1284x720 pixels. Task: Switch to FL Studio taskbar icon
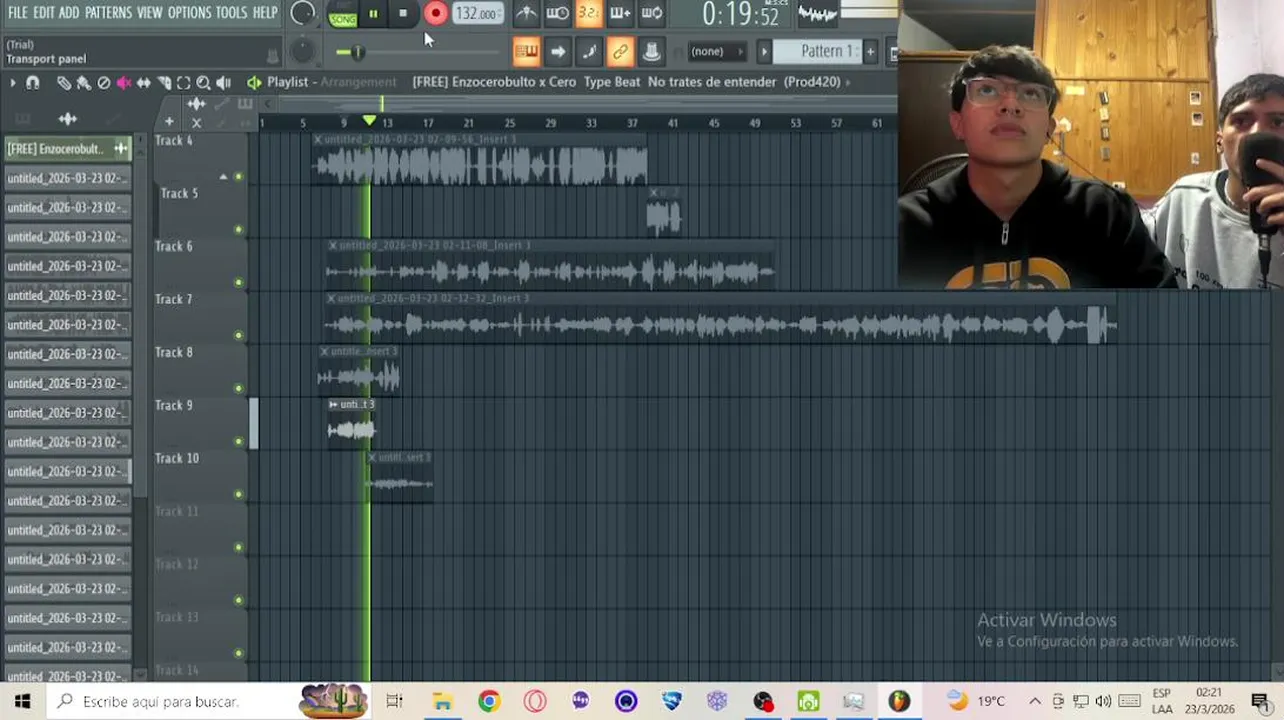click(899, 701)
